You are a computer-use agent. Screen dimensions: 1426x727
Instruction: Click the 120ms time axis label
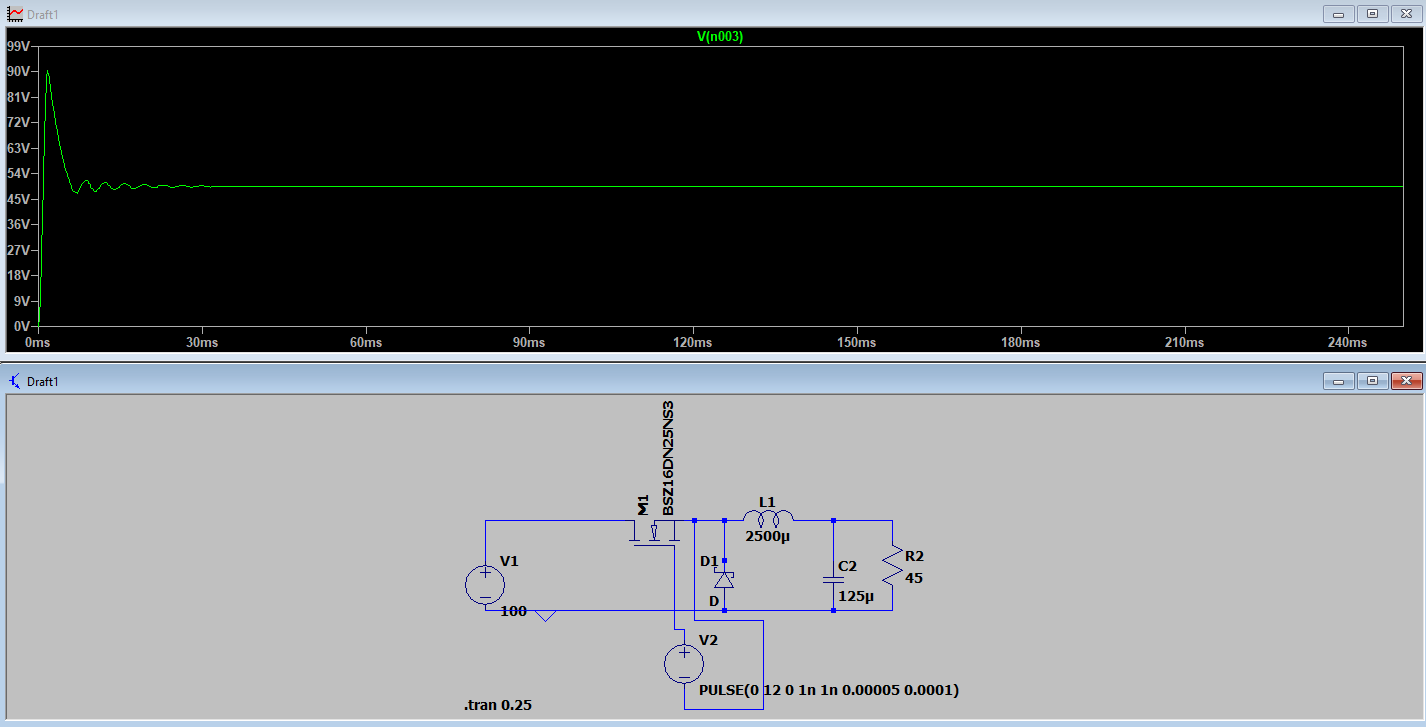click(693, 343)
